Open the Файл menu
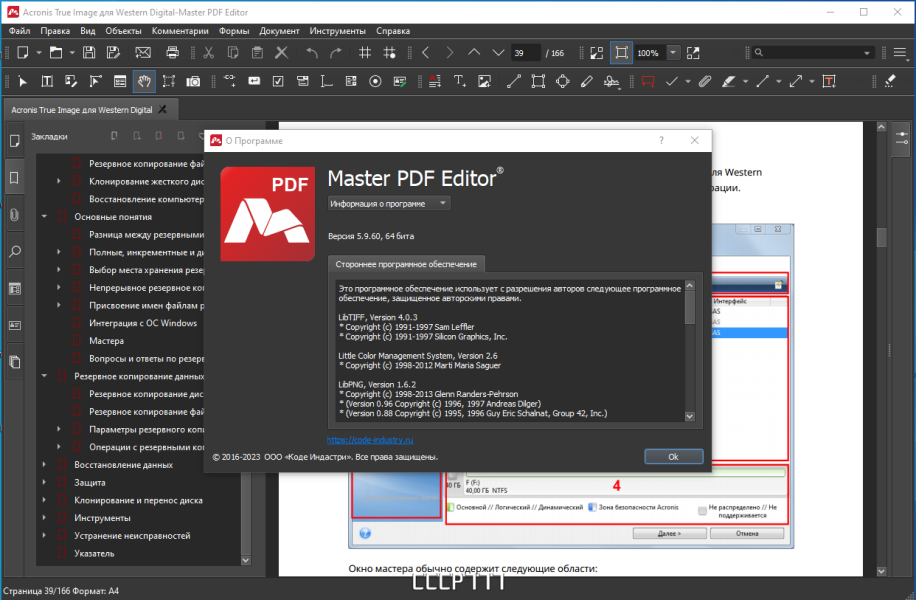 coord(20,31)
